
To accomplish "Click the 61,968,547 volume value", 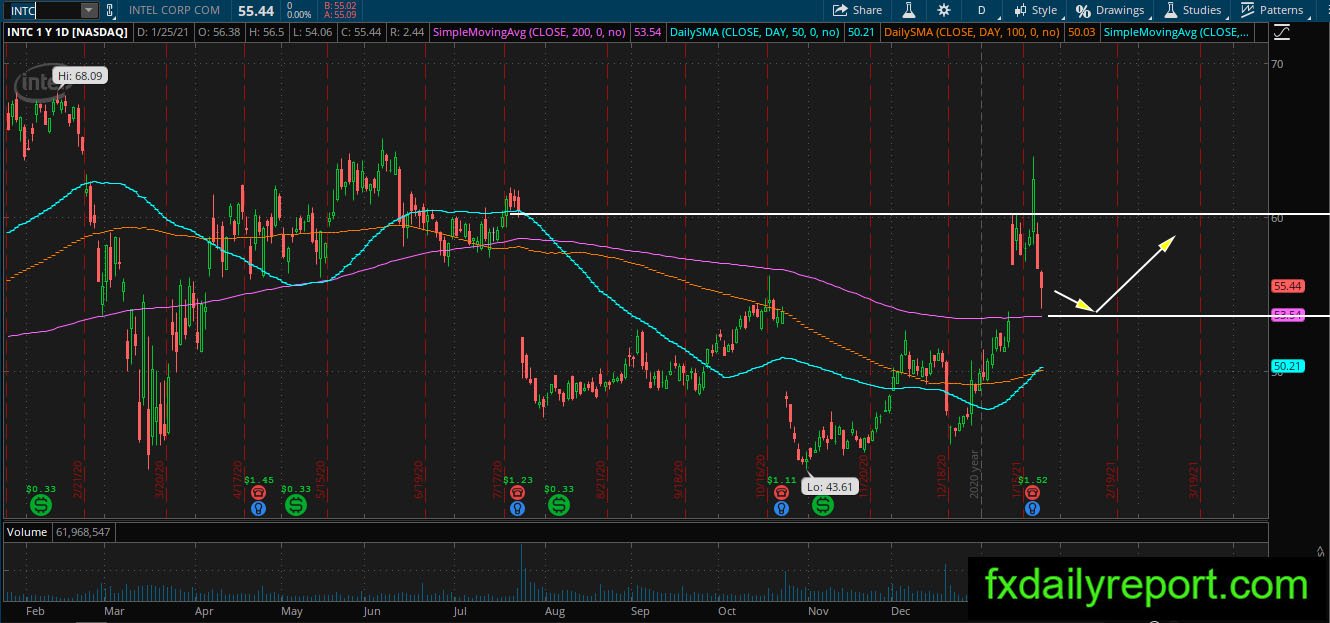I will coord(85,532).
